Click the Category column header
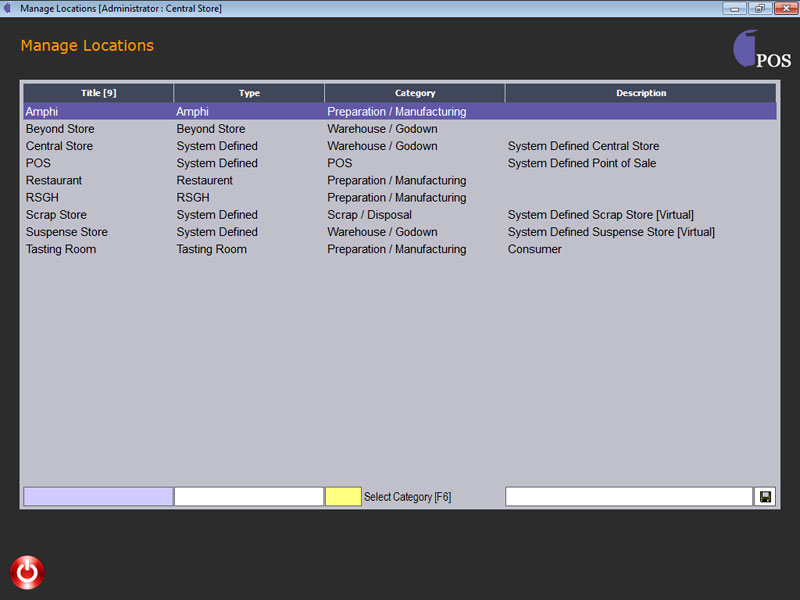The image size is (800, 600). [415, 93]
